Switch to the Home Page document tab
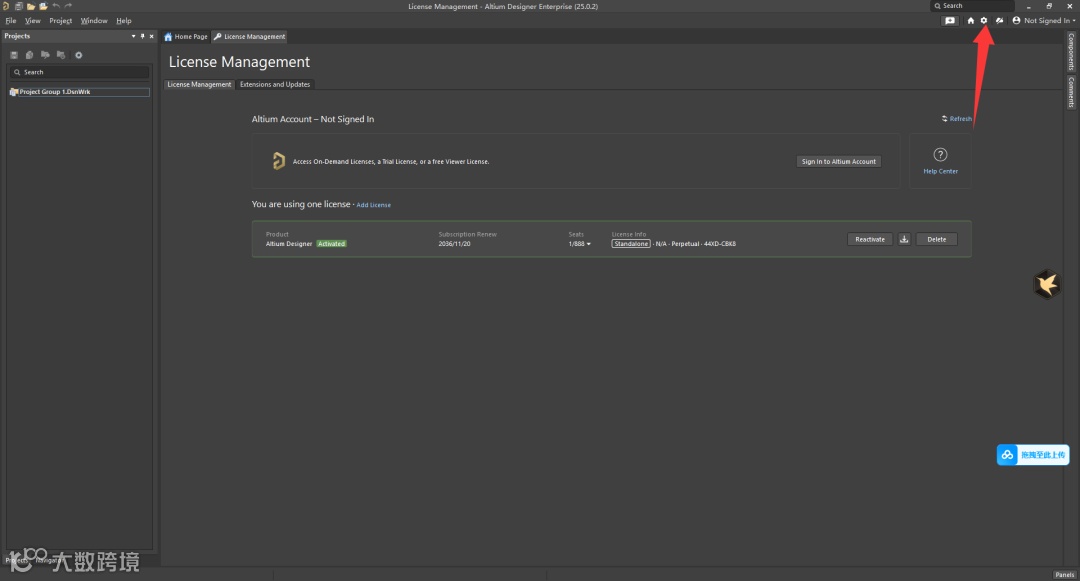Screen dimensions: 1080x581 (x=186, y=36)
